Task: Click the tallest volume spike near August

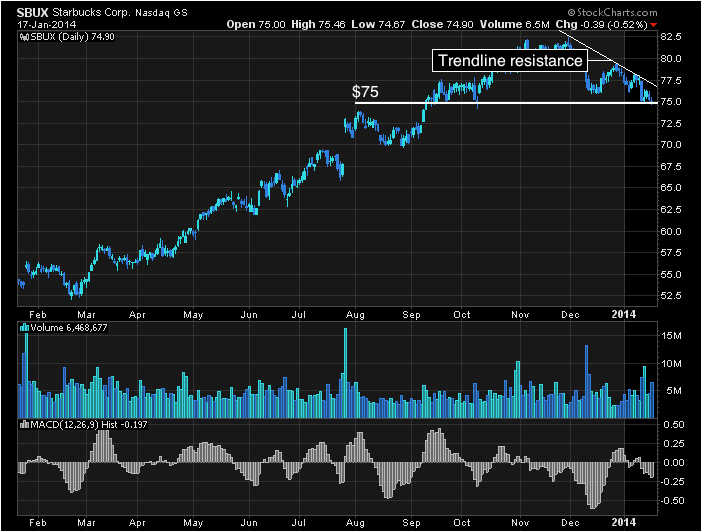Action: tap(345, 373)
